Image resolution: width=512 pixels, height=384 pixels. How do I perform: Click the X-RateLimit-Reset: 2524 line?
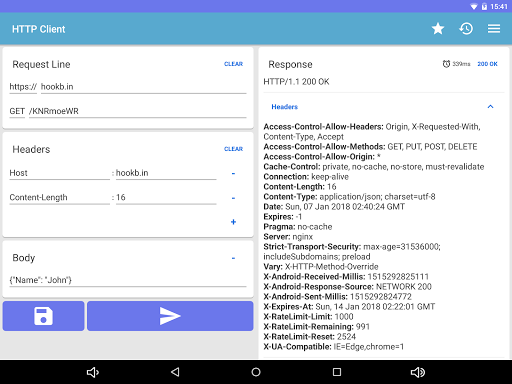310,337
